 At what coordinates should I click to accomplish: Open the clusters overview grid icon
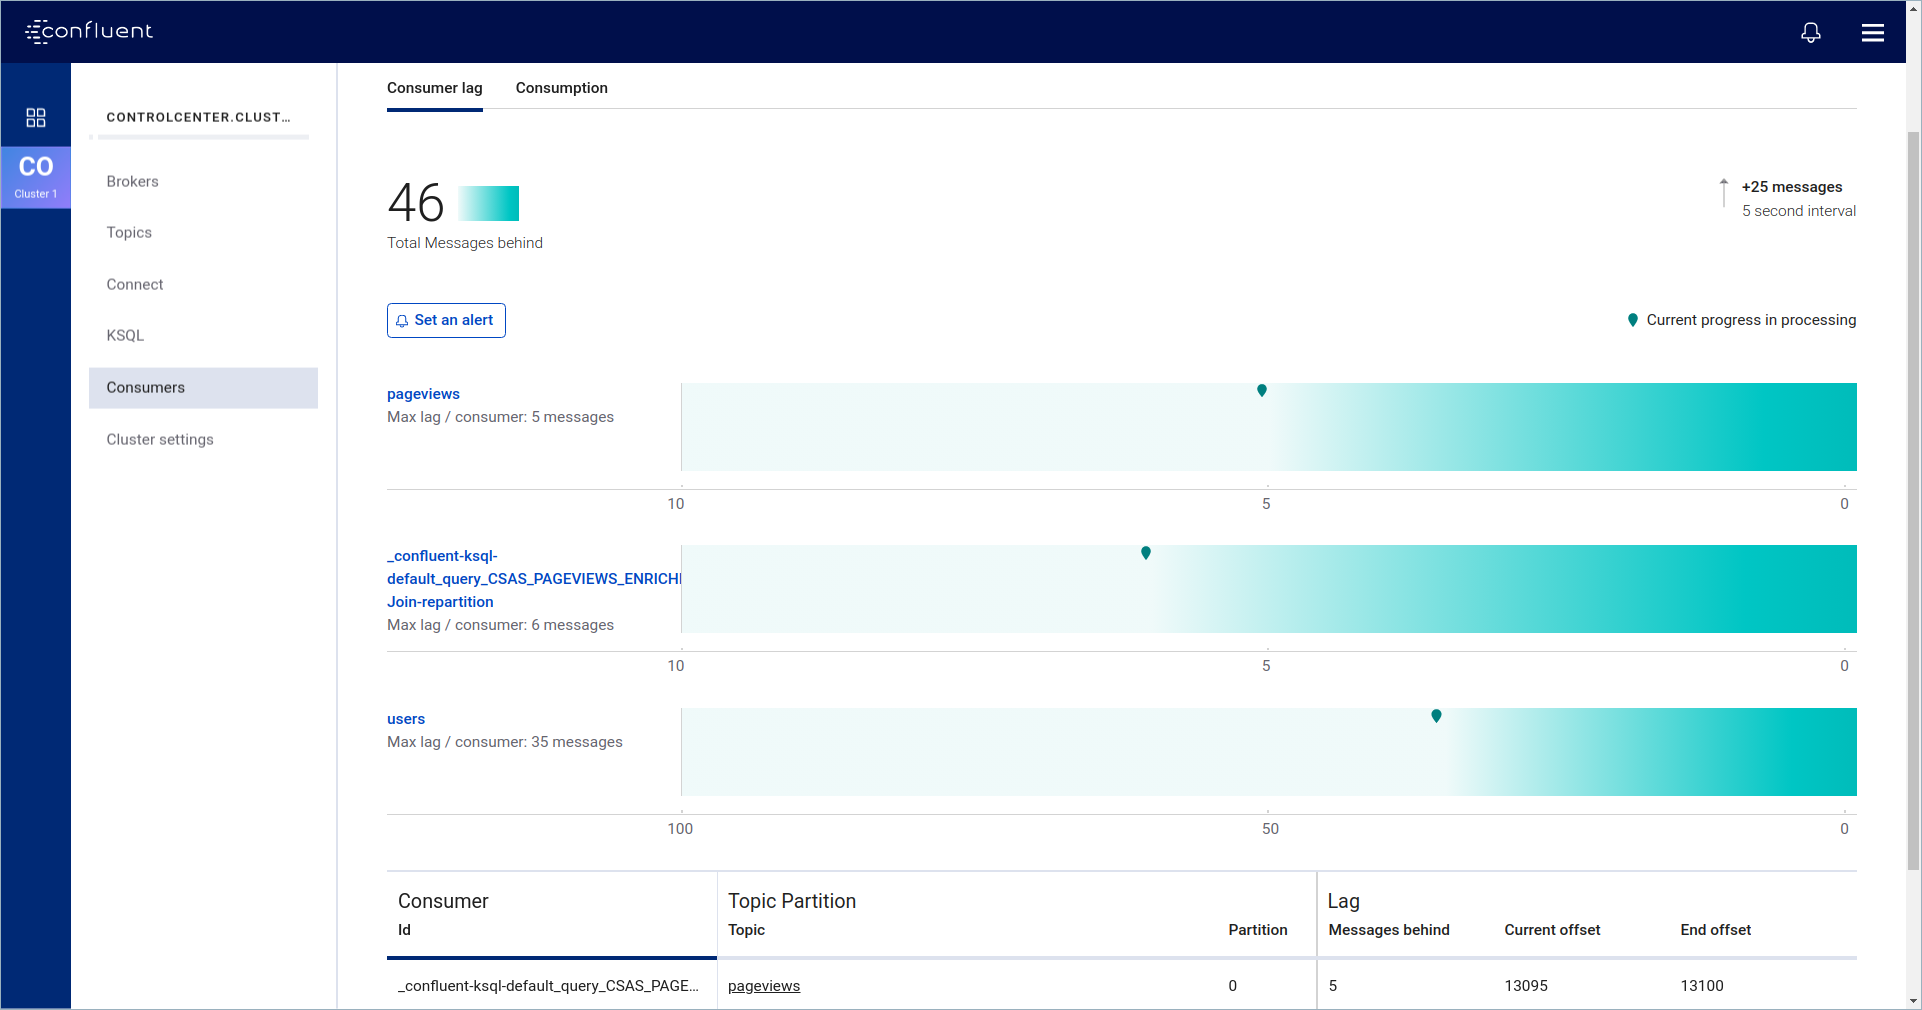(36, 118)
